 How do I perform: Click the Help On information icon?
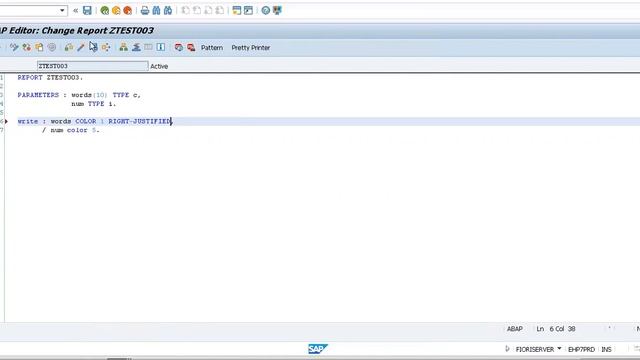click(x=161, y=48)
